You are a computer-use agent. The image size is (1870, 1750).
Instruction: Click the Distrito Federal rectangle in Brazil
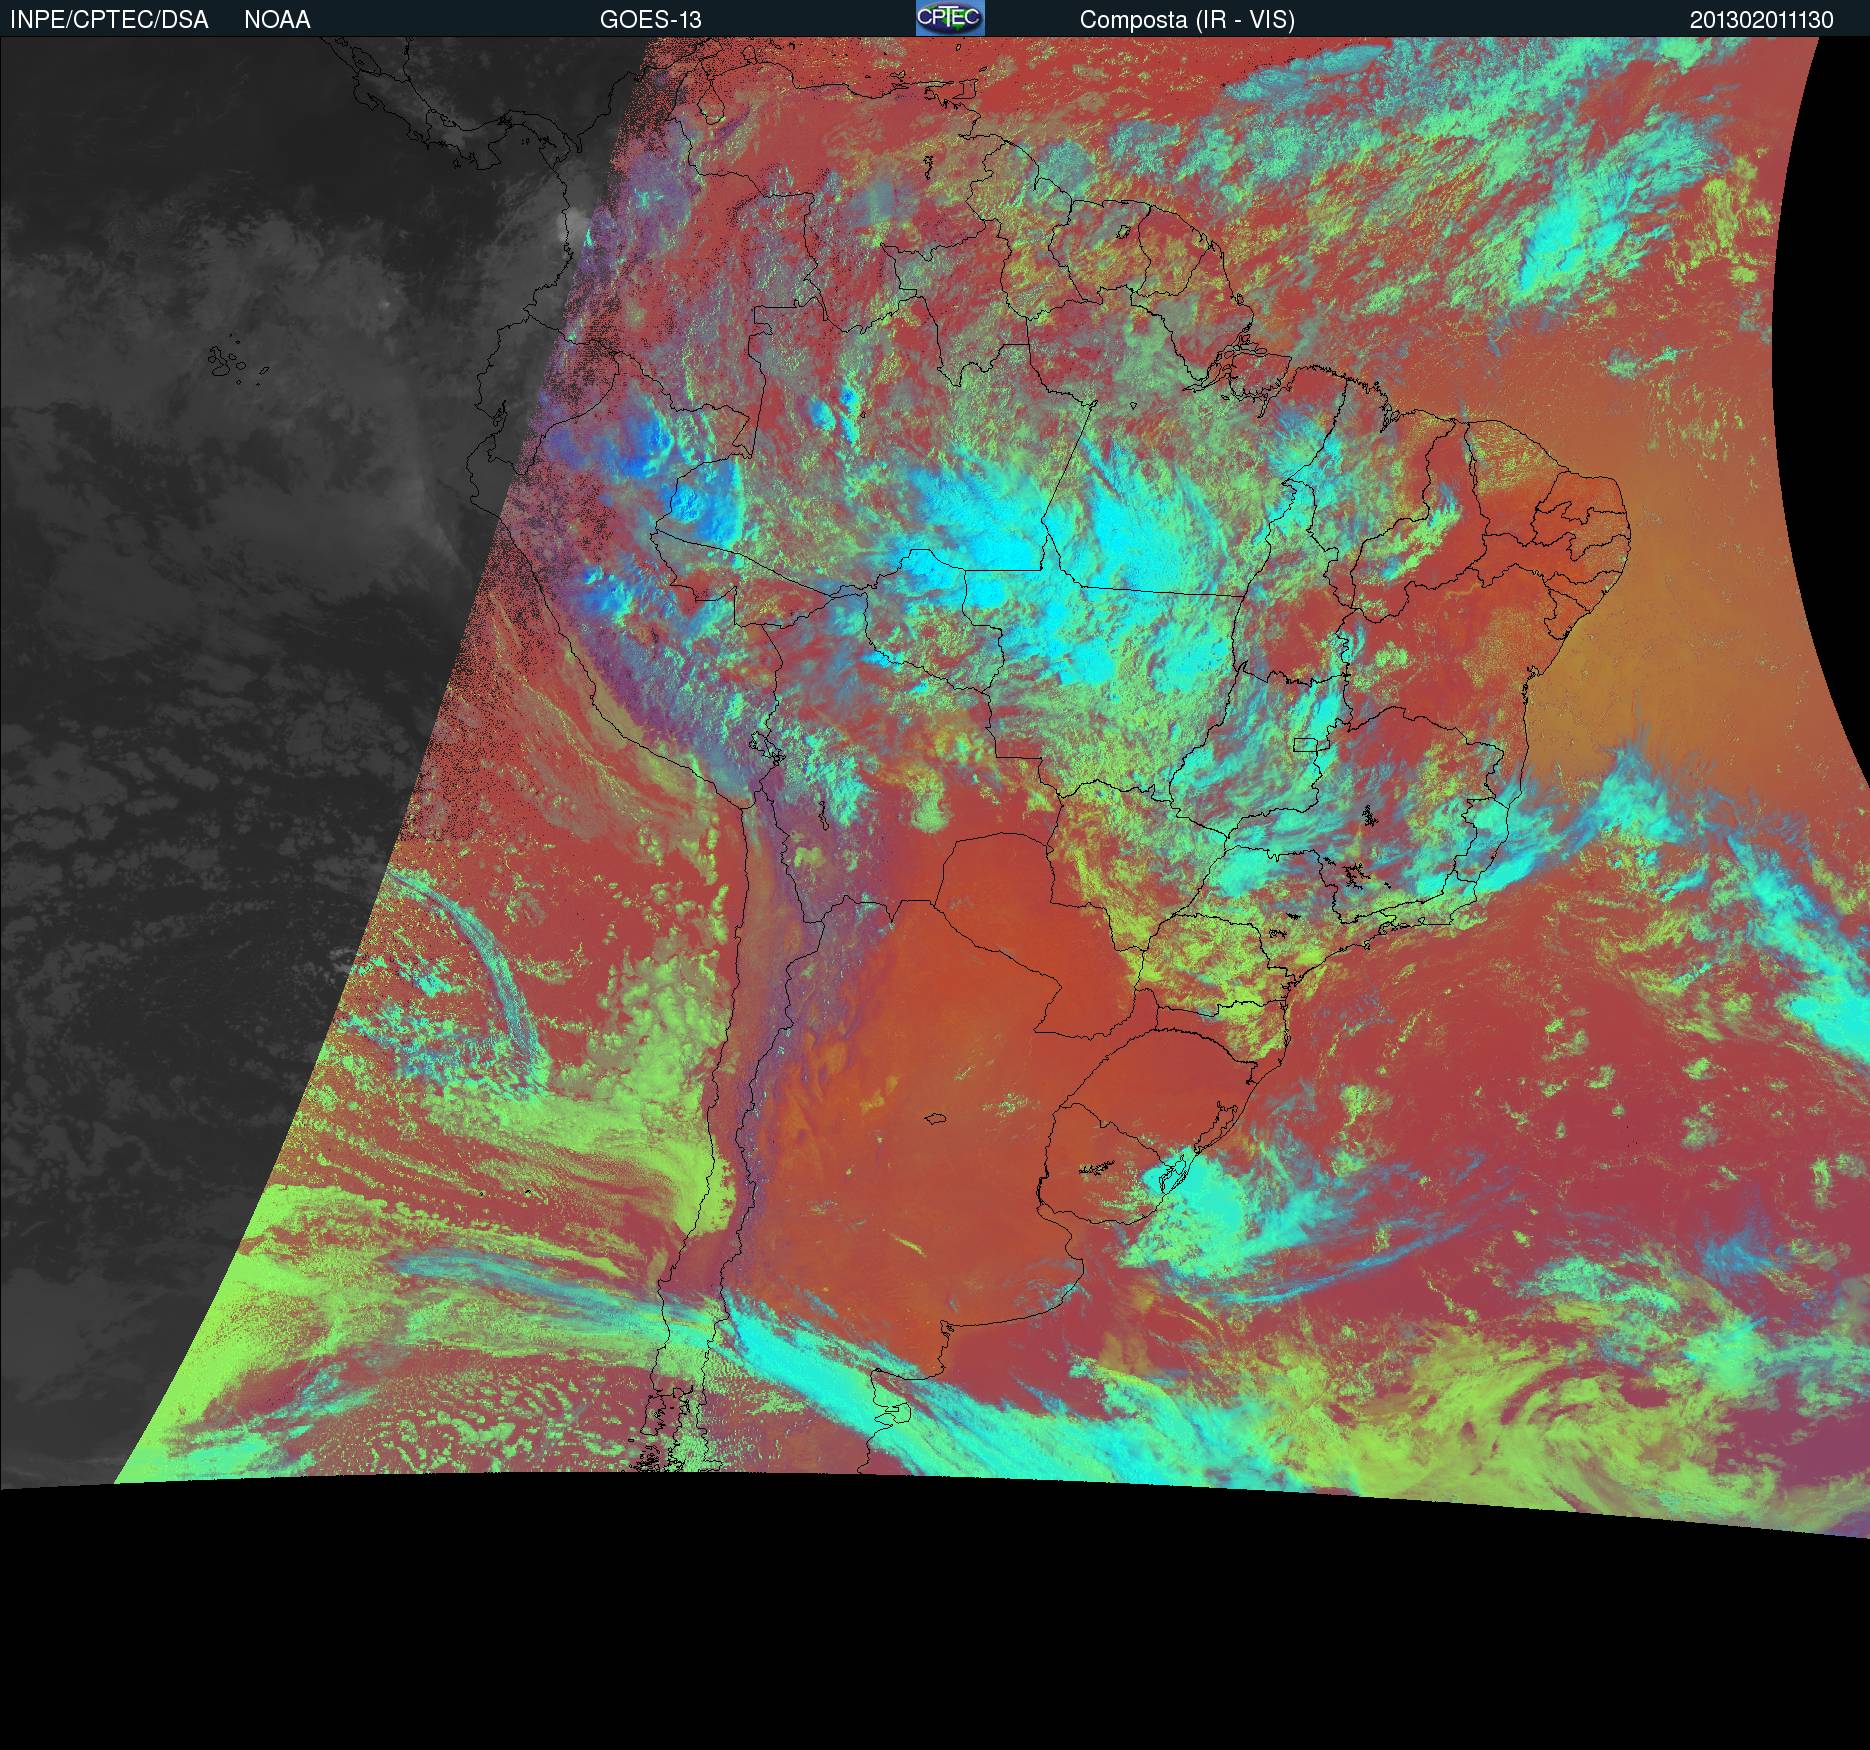coord(1306,743)
